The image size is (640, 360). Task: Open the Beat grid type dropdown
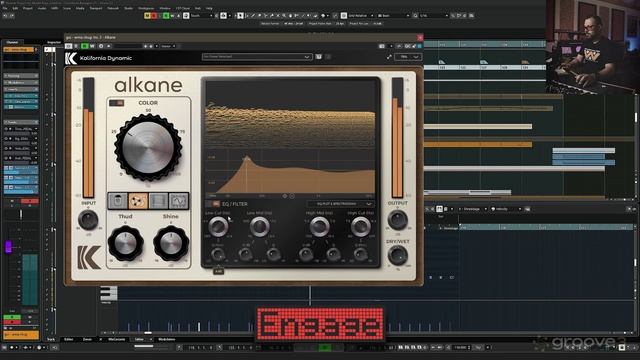pos(393,16)
